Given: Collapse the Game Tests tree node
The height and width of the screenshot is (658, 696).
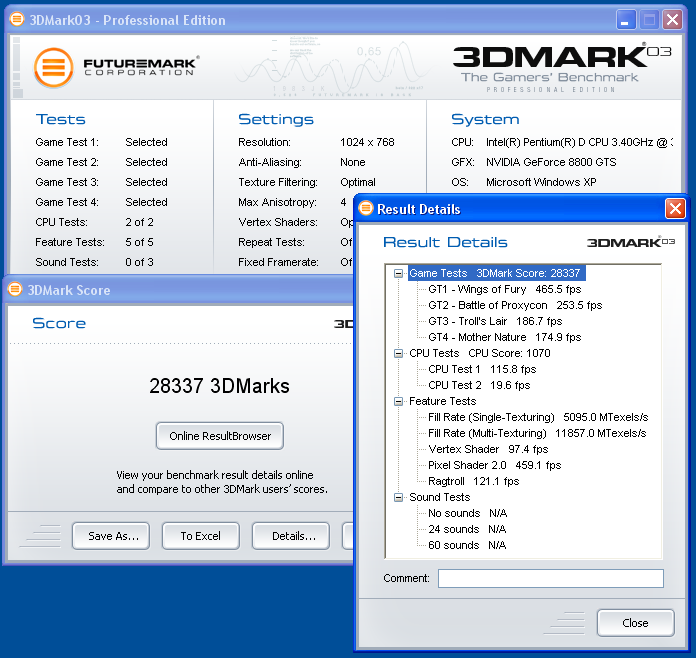Looking at the screenshot, I should 399,274.
